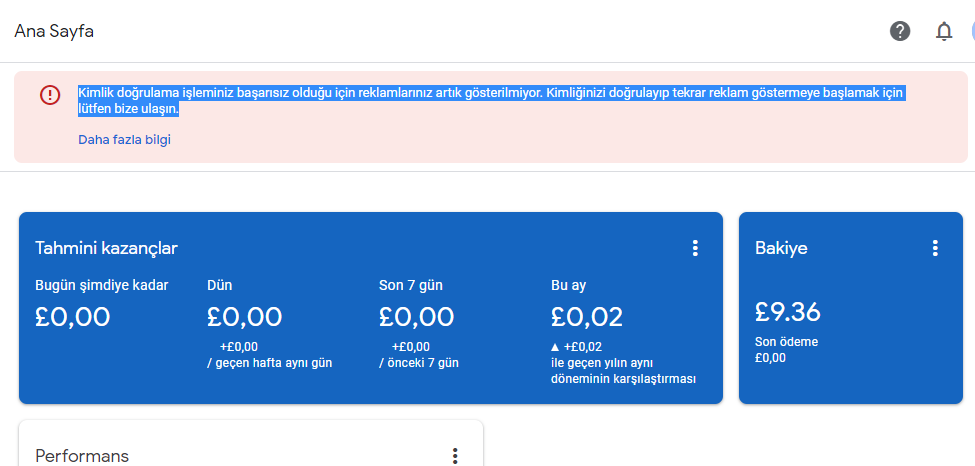Click the Bakiye card heading
975x466 pixels.
[x=781, y=248]
